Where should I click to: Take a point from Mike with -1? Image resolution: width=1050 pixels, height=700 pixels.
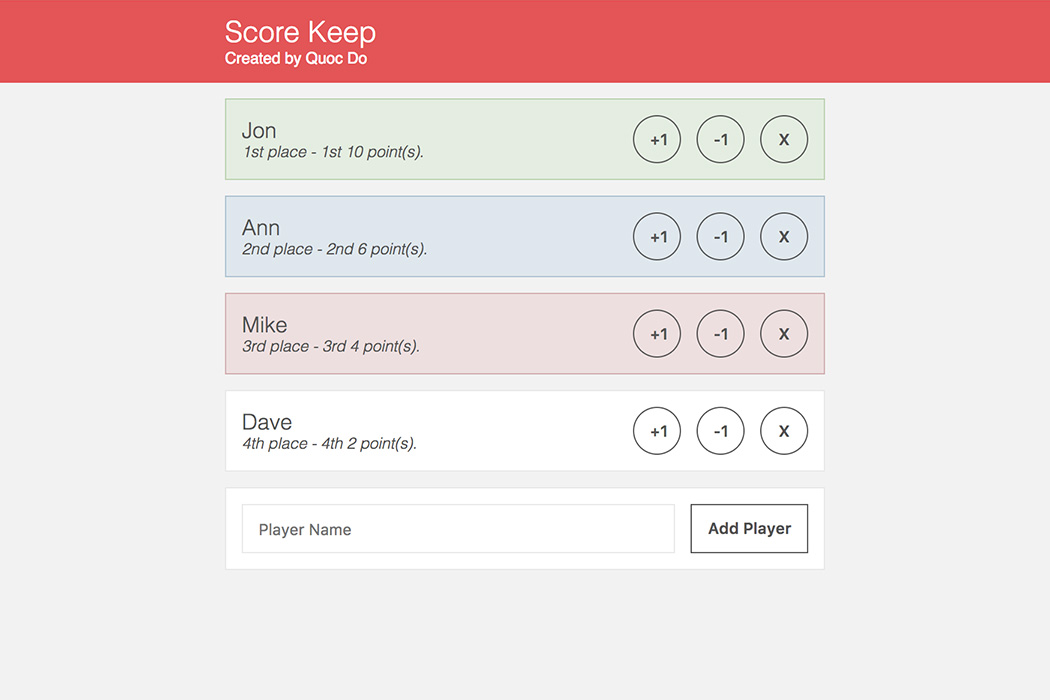click(x=721, y=334)
